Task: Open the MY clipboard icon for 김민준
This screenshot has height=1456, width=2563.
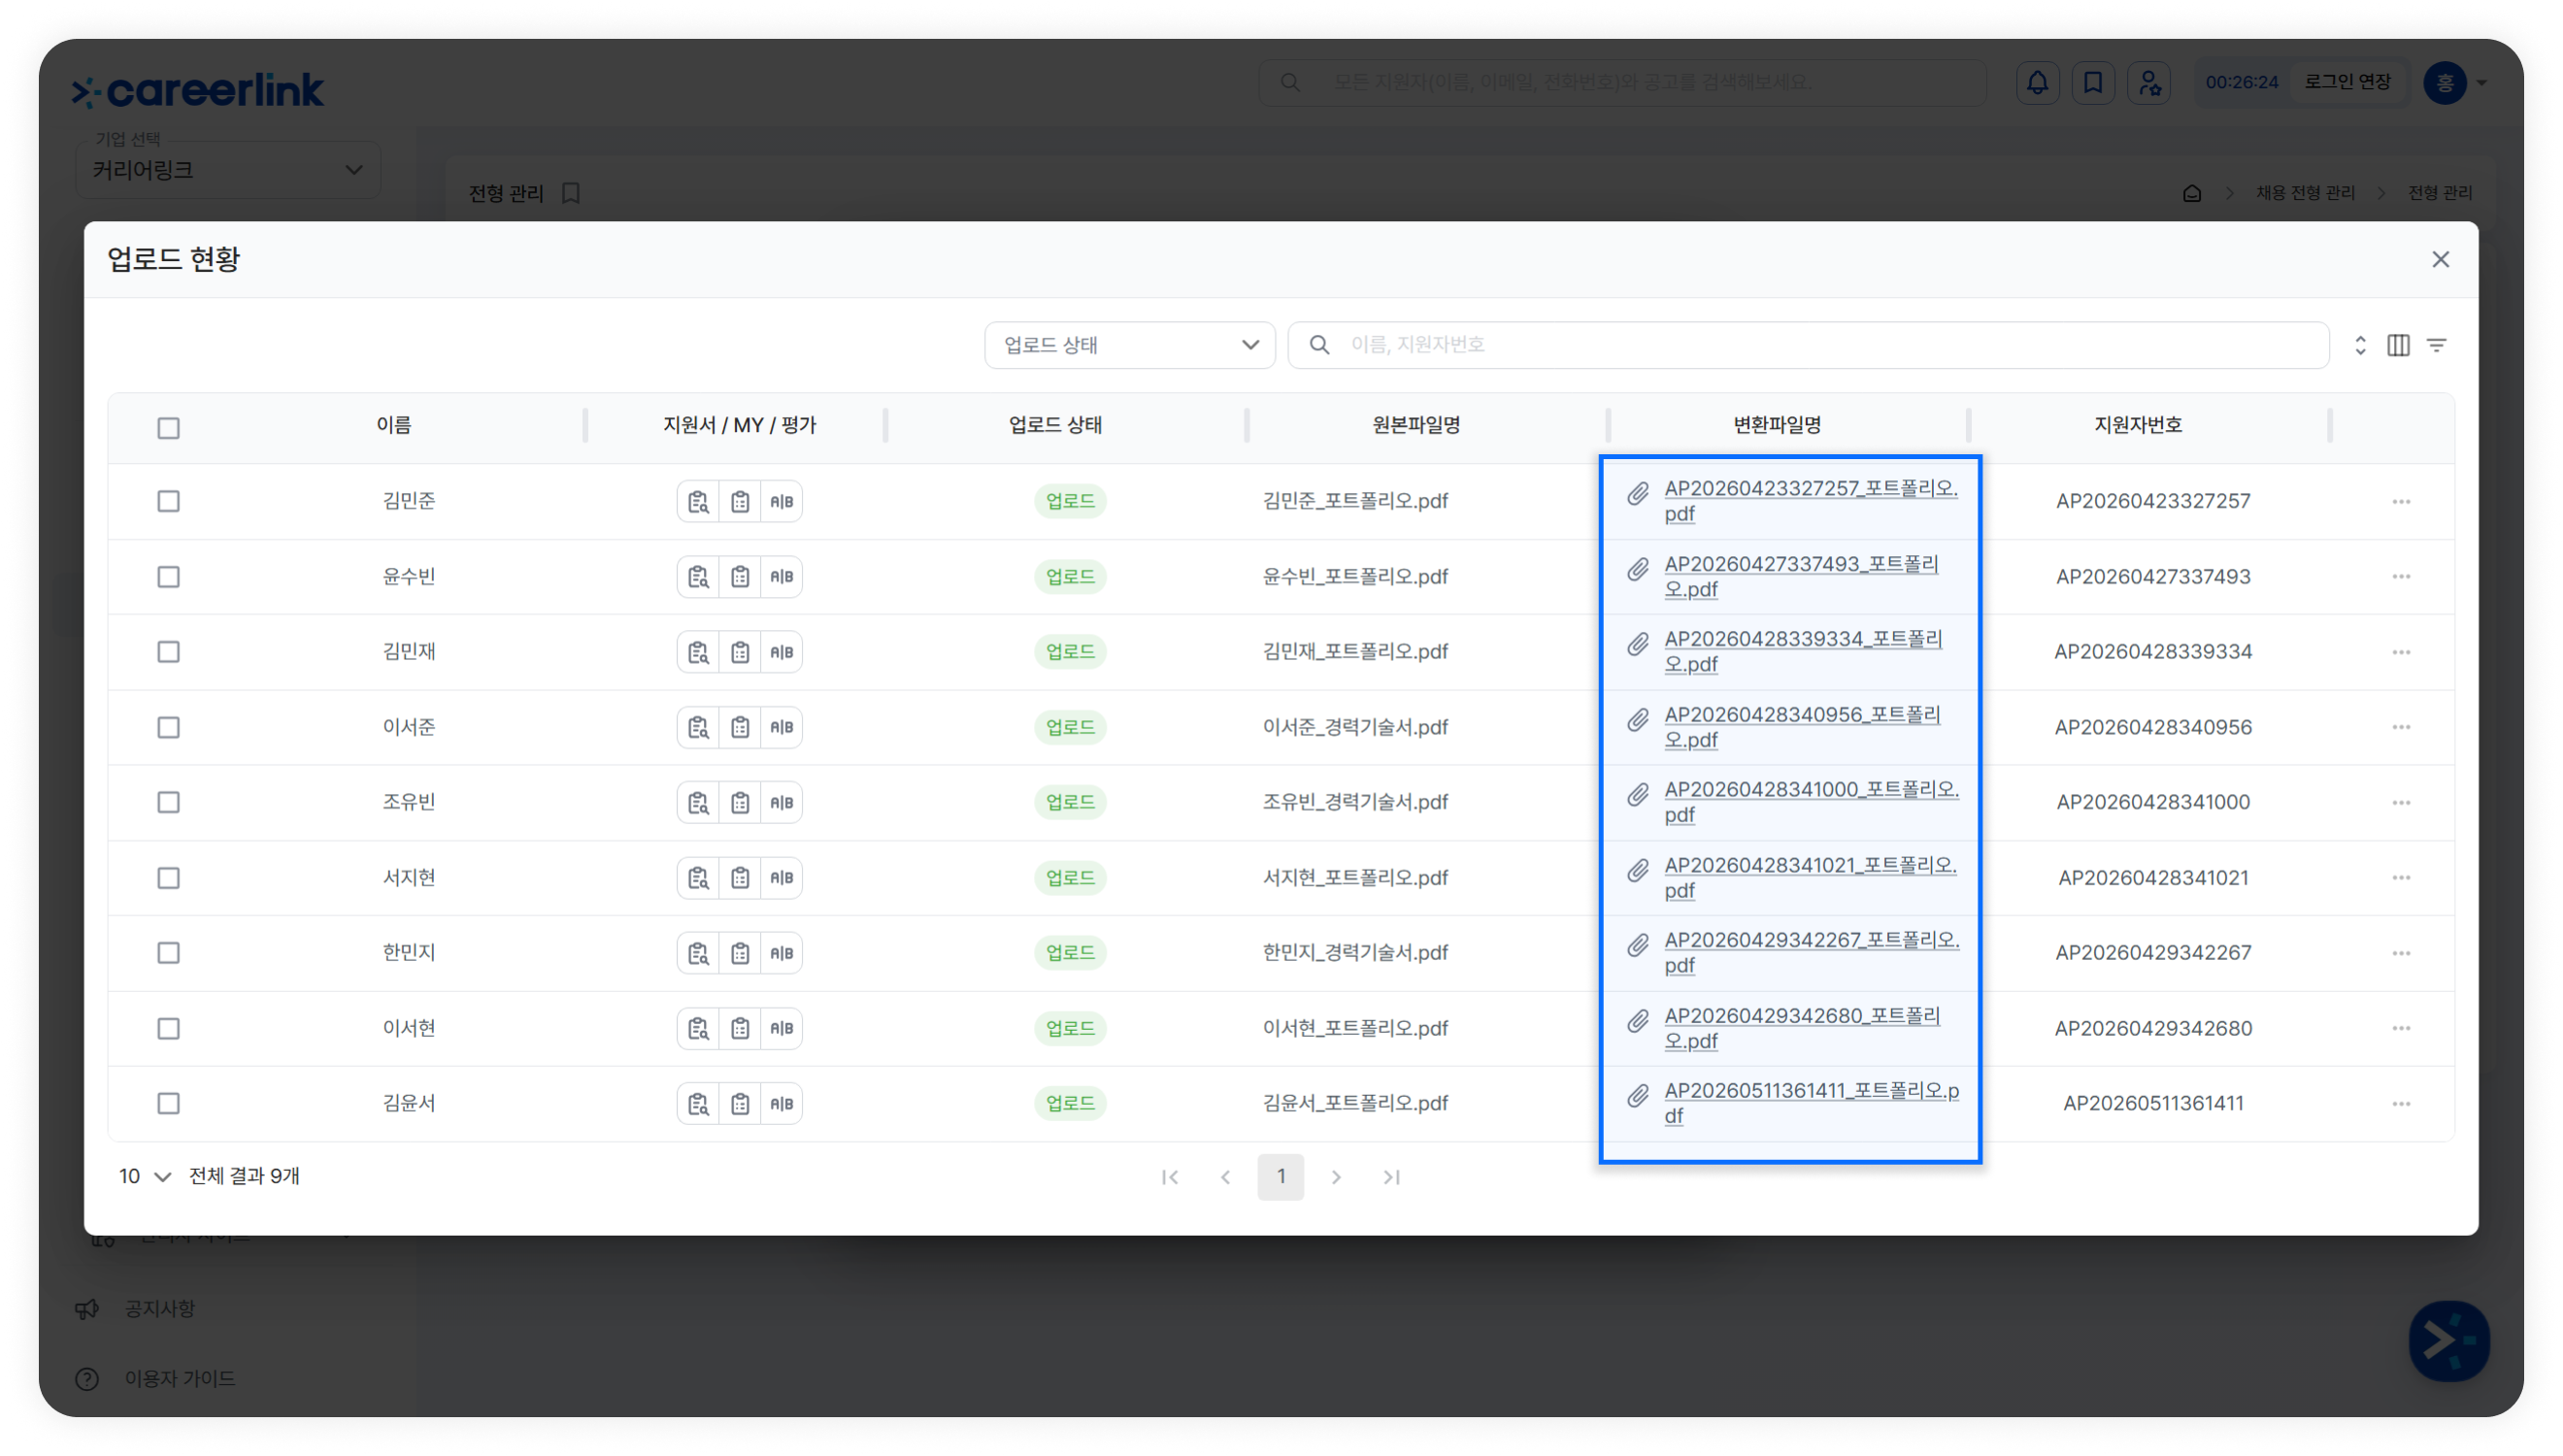Action: pos(740,501)
